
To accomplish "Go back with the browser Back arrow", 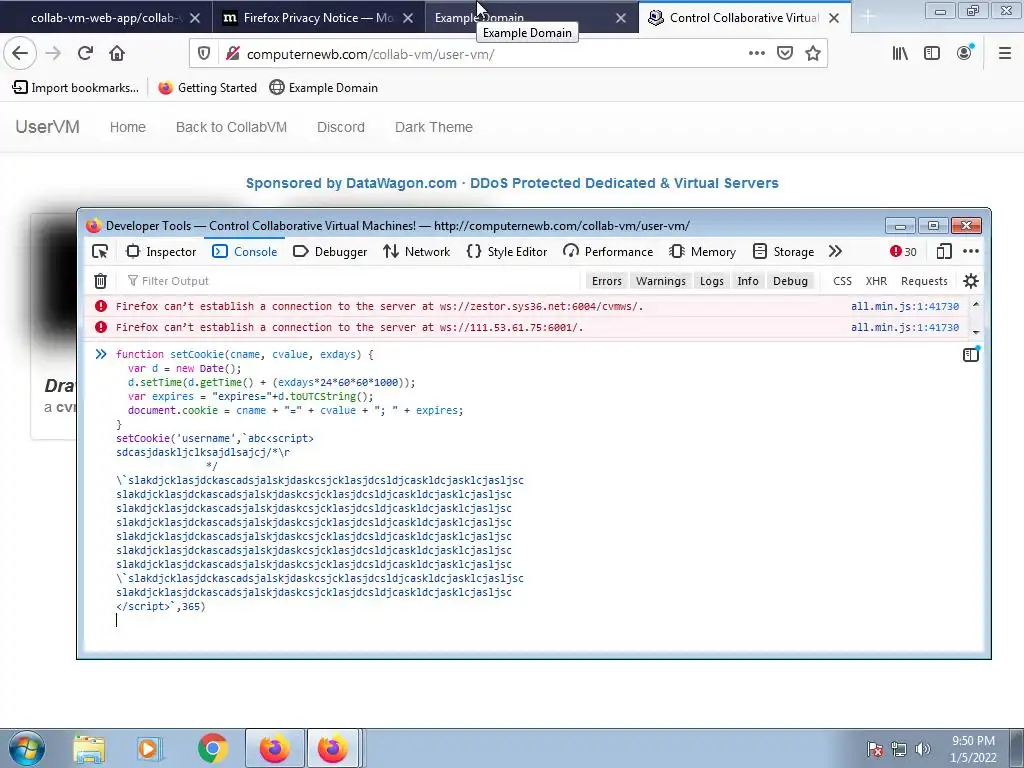I will click(20, 54).
